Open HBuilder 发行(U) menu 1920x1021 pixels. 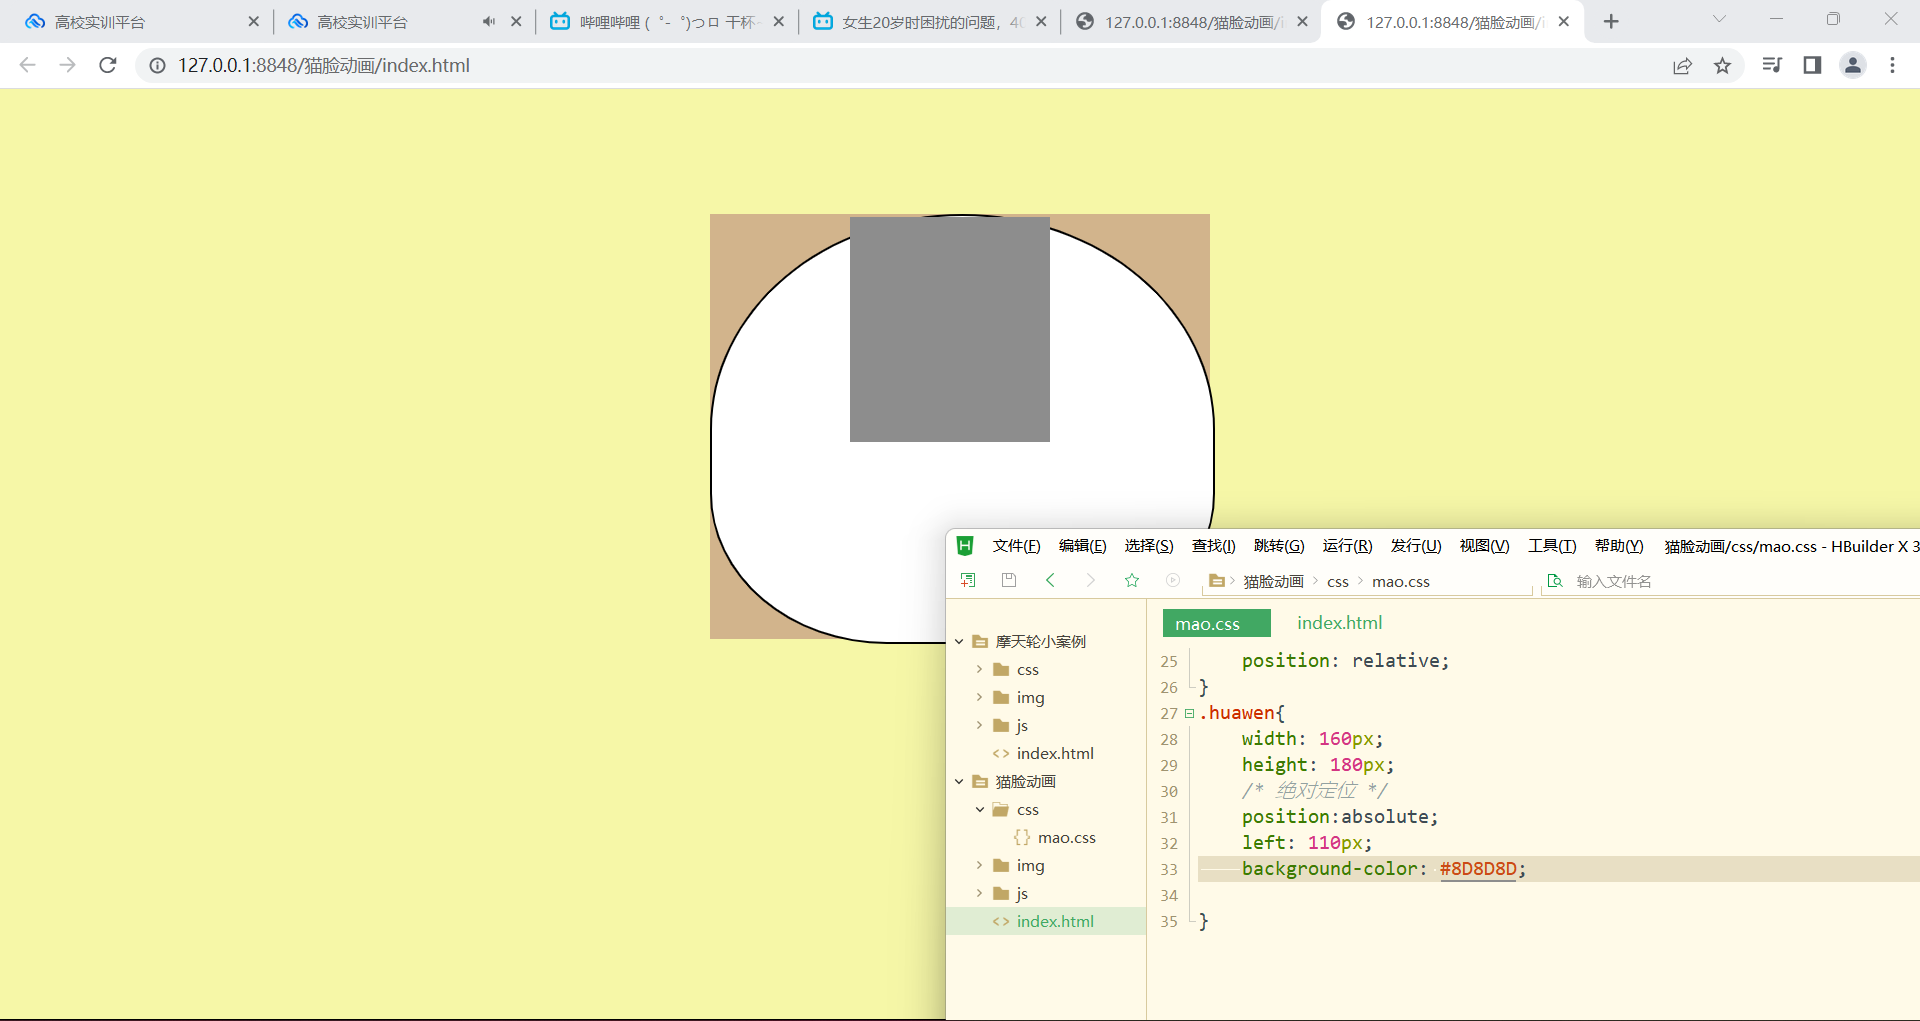(x=1416, y=545)
